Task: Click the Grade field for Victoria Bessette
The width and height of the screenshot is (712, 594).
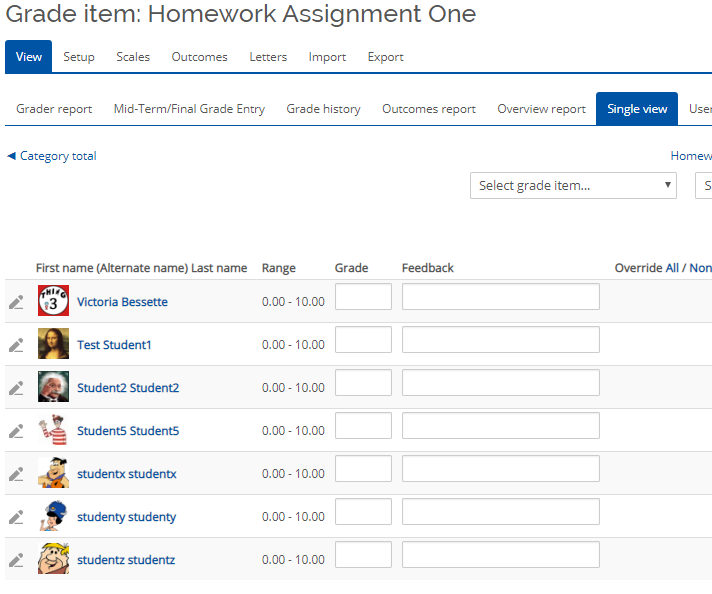Action: (x=363, y=297)
